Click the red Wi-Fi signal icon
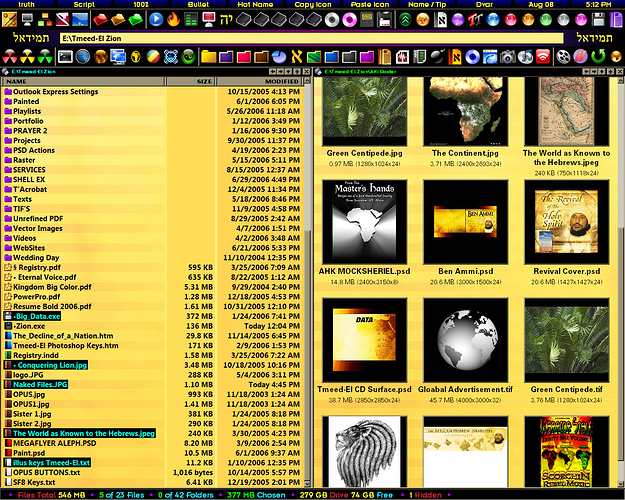The width and height of the screenshot is (625, 500). [543, 57]
